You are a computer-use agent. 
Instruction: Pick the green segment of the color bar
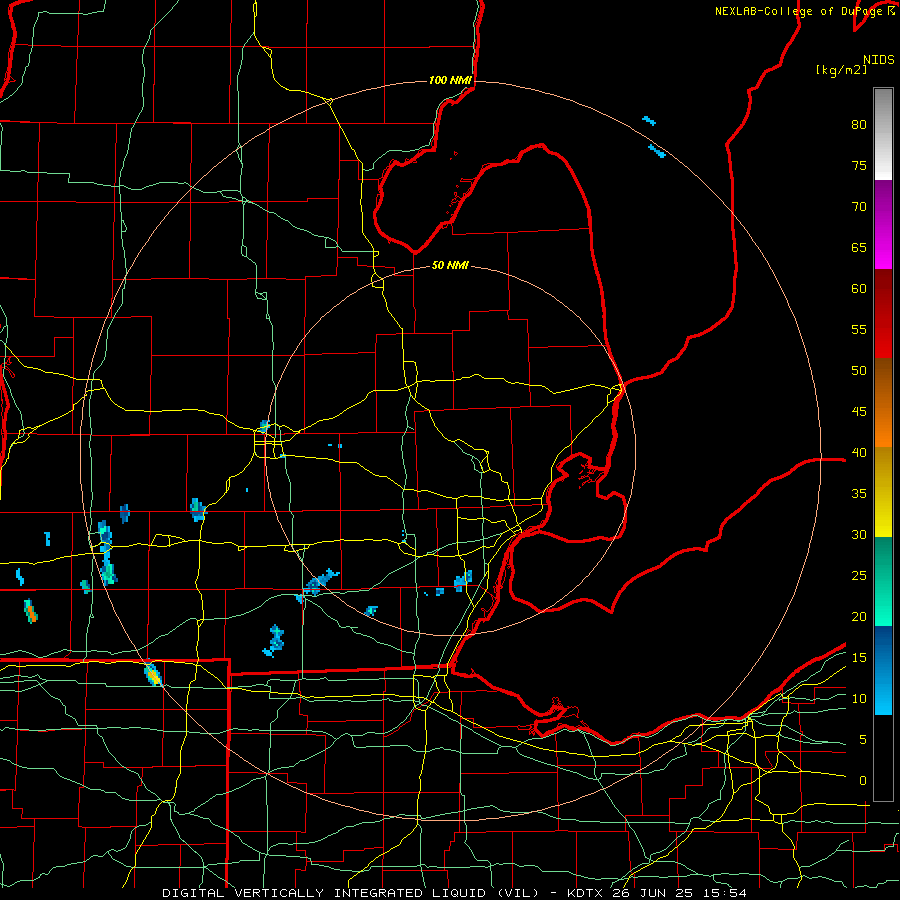(x=883, y=581)
